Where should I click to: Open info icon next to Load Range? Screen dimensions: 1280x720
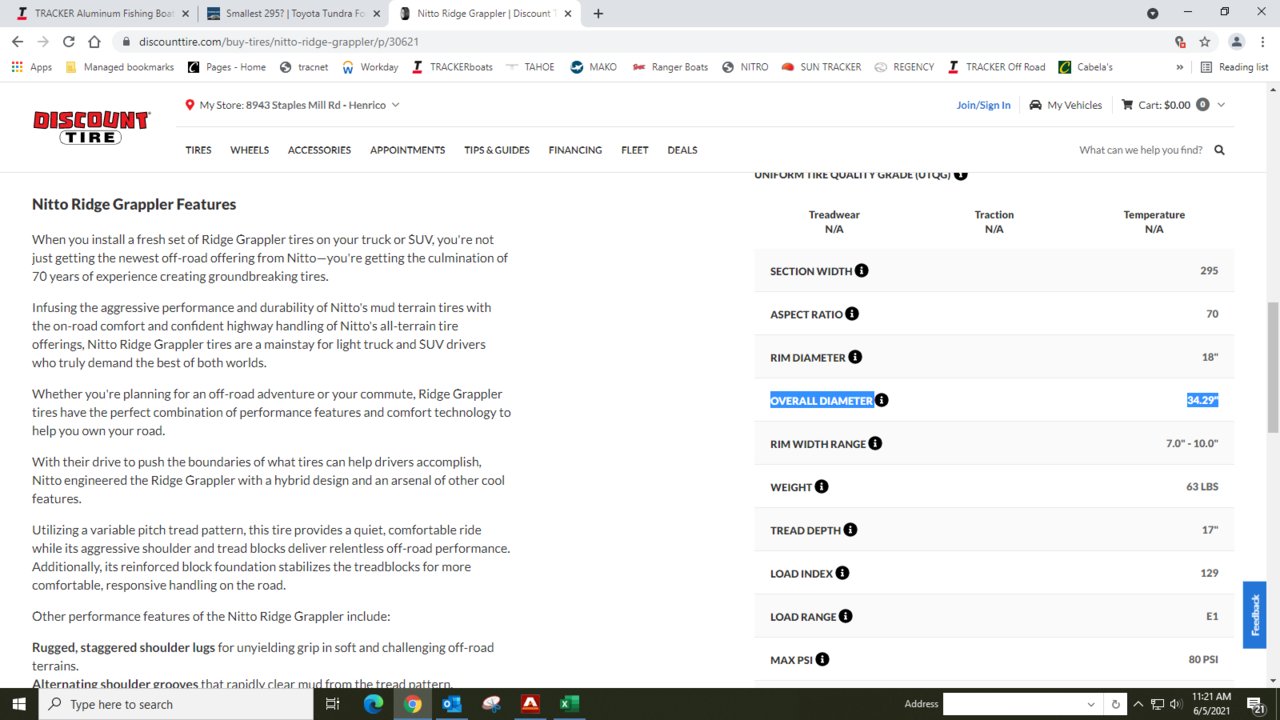click(x=845, y=616)
